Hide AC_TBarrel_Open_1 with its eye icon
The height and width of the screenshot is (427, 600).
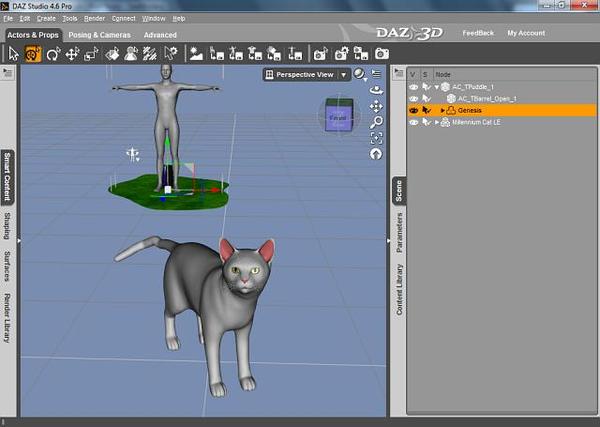click(413, 99)
